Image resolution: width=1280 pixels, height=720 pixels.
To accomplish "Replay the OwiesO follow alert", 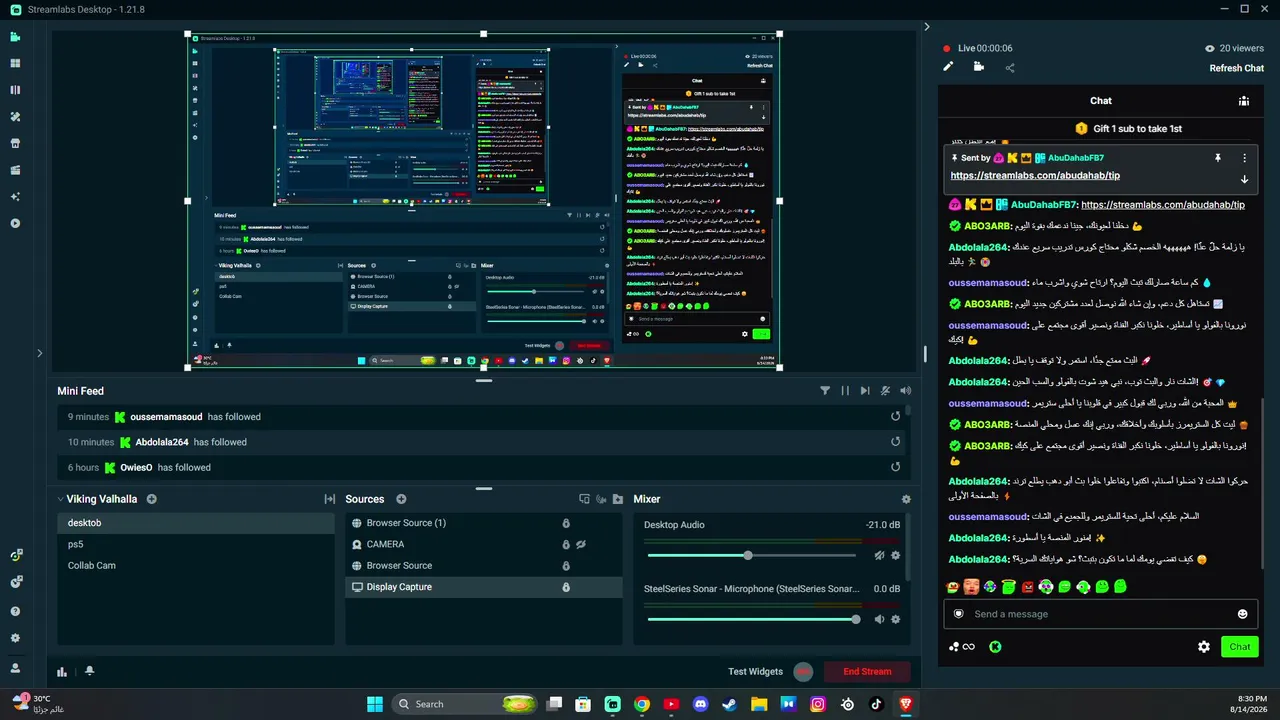I will 895,467.
